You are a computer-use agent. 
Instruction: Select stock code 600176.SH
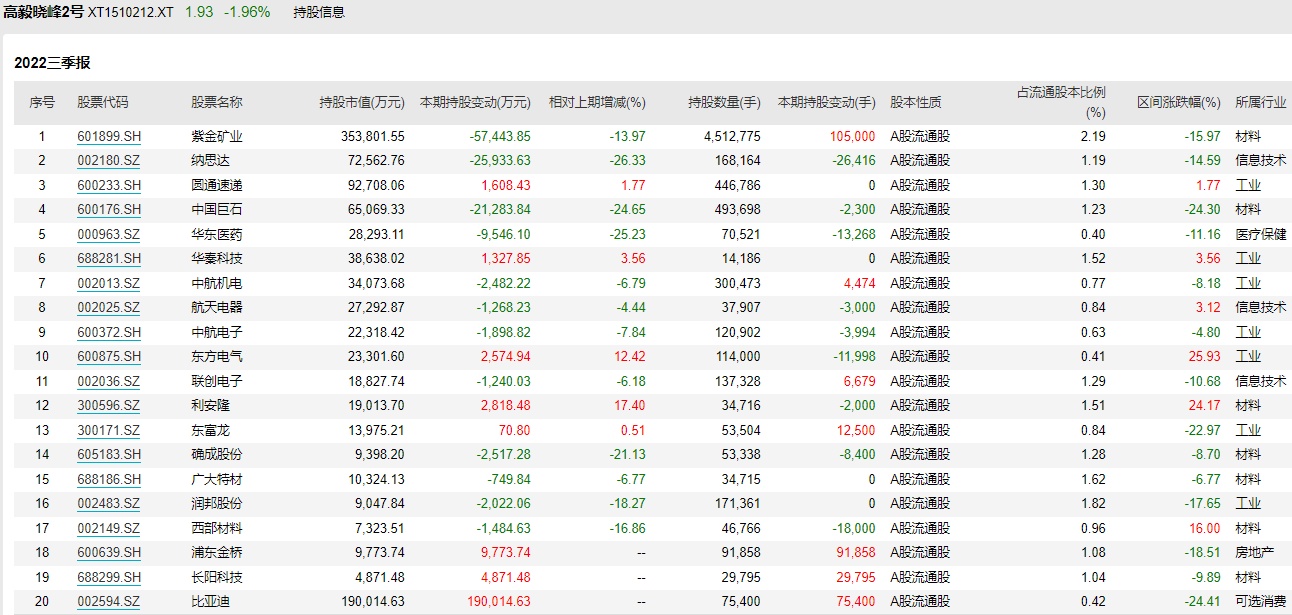(109, 210)
